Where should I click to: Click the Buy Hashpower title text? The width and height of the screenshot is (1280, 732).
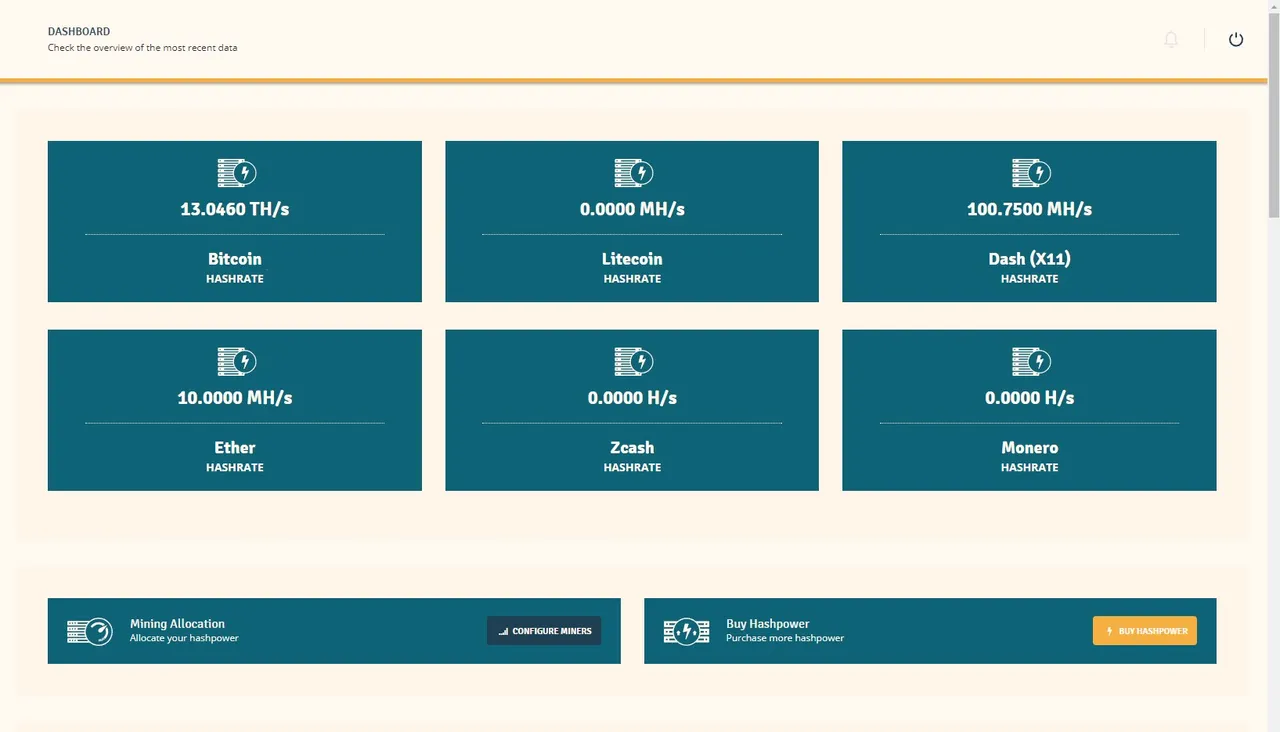[x=767, y=623]
